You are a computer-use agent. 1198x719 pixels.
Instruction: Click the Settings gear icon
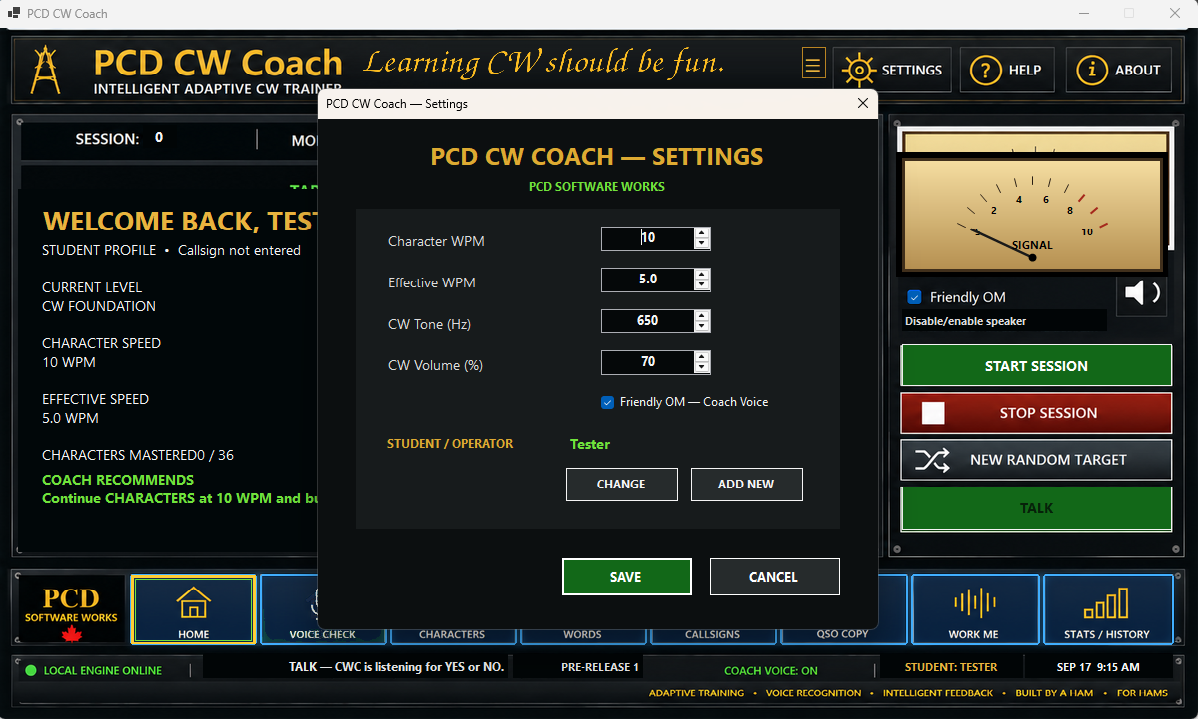859,70
